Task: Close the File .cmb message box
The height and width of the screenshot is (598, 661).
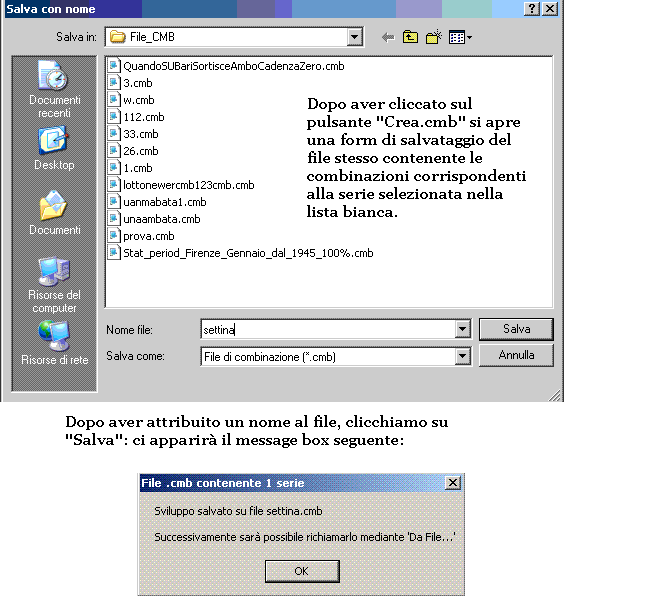Action: click(453, 483)
